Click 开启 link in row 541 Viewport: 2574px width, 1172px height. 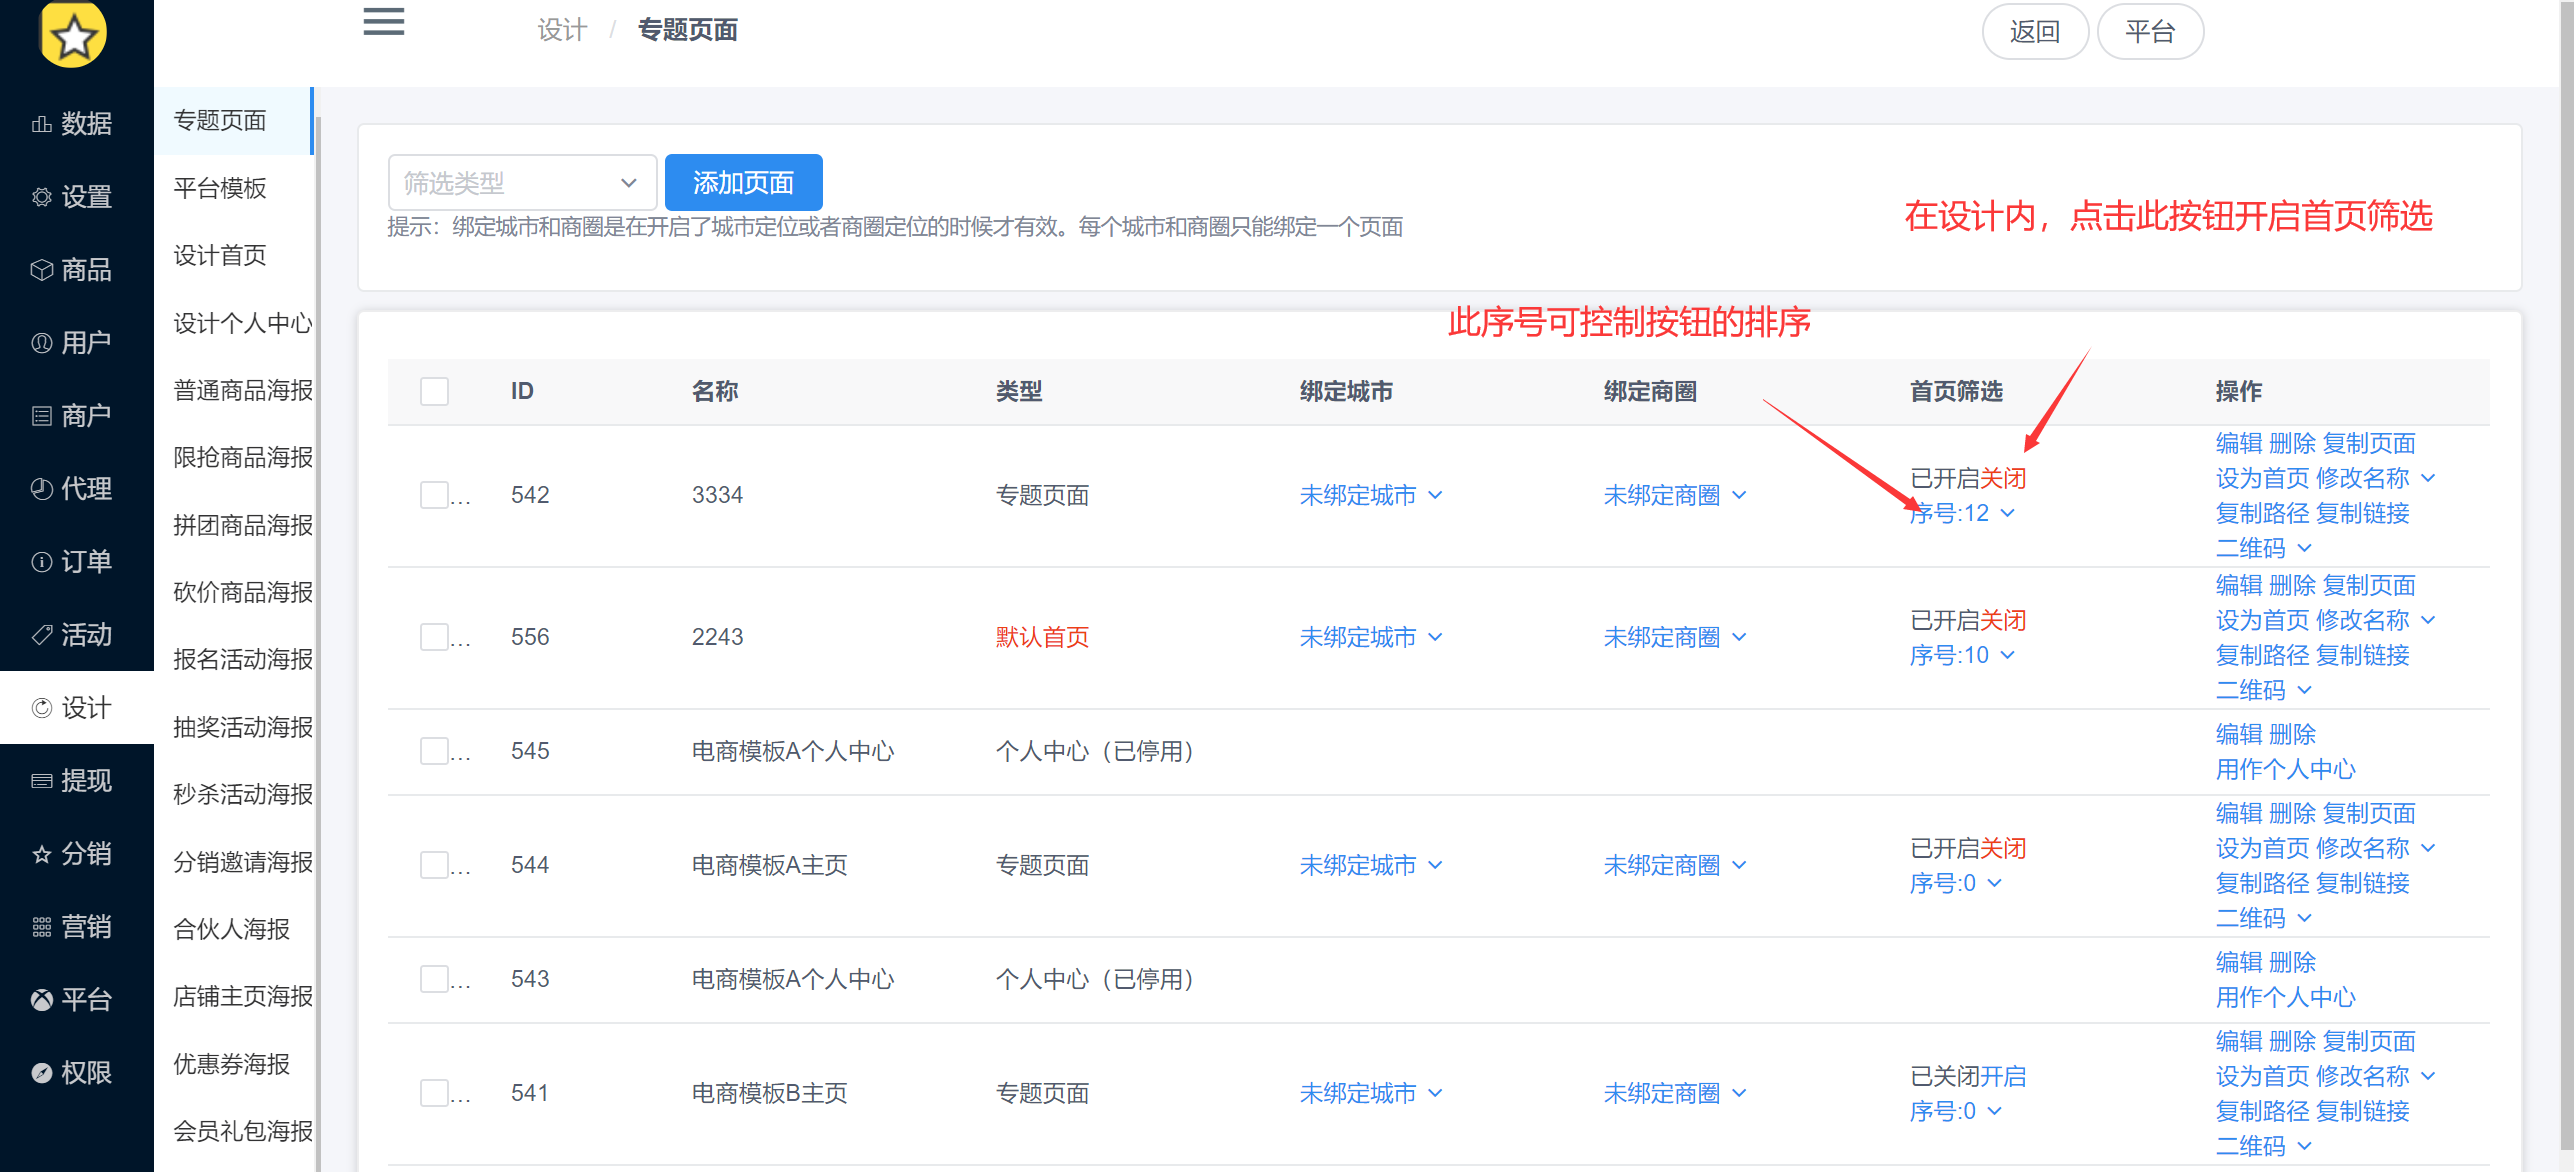pyautogui.click(x=2003, y=1076)
